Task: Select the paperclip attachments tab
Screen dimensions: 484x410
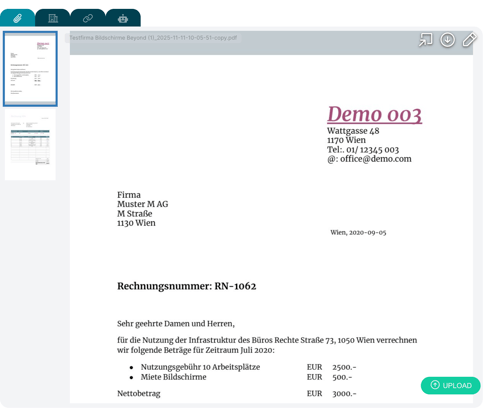Action: pos(17,18)
